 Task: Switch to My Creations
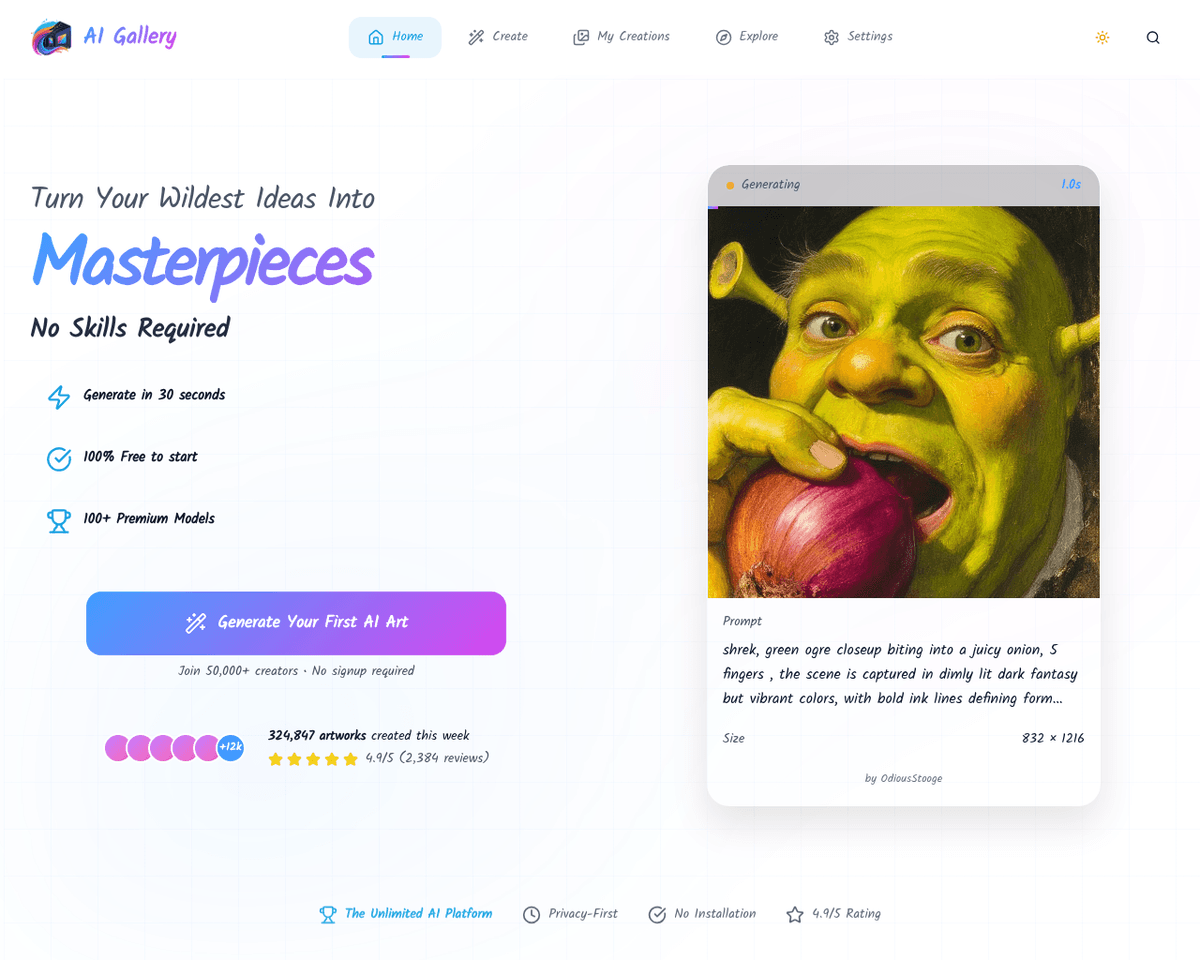click(621, 37)
